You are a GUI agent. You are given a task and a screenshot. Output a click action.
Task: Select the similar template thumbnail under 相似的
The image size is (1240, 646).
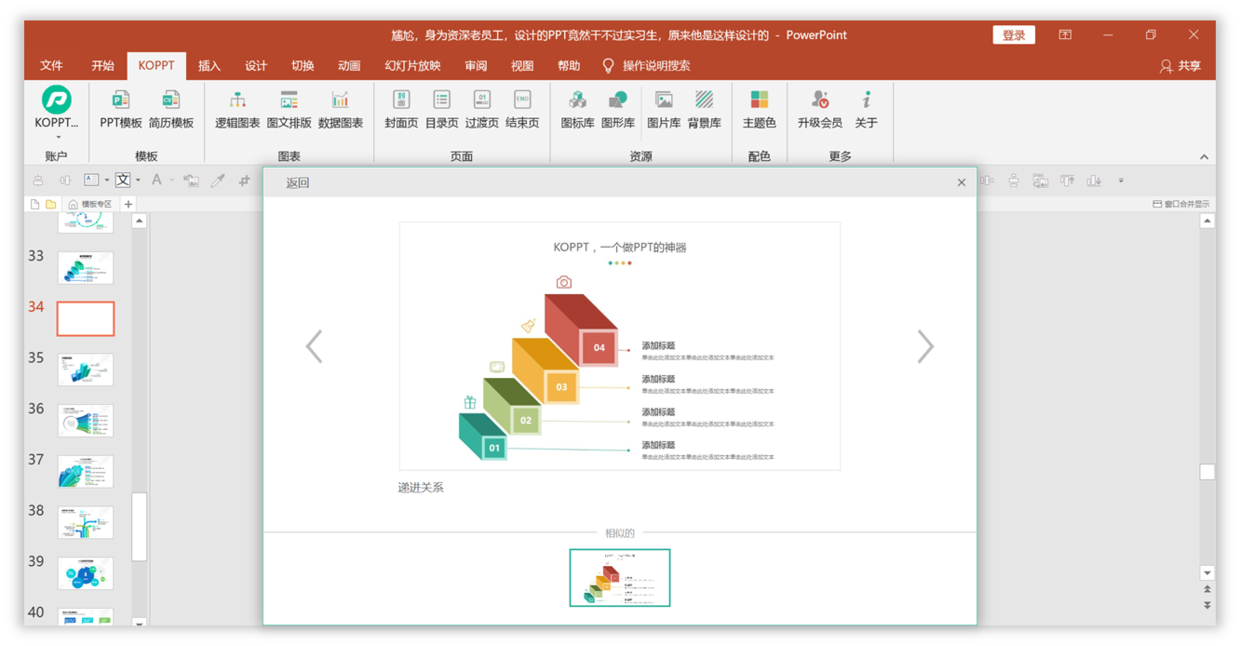(620, 577)
